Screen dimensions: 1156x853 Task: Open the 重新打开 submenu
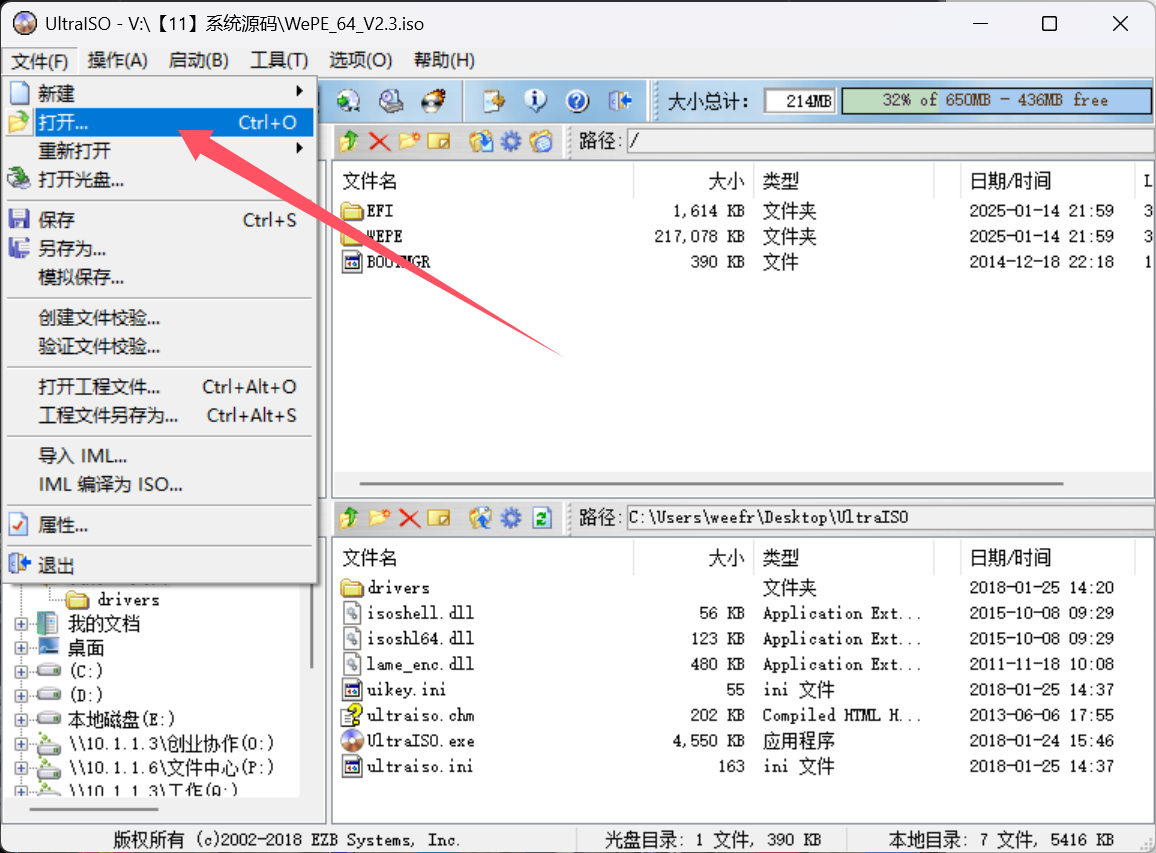[x=160, y=151]
